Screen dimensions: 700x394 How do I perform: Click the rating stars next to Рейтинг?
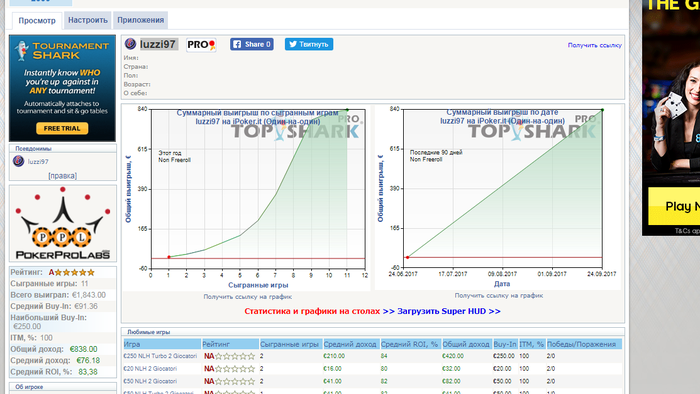74,272
